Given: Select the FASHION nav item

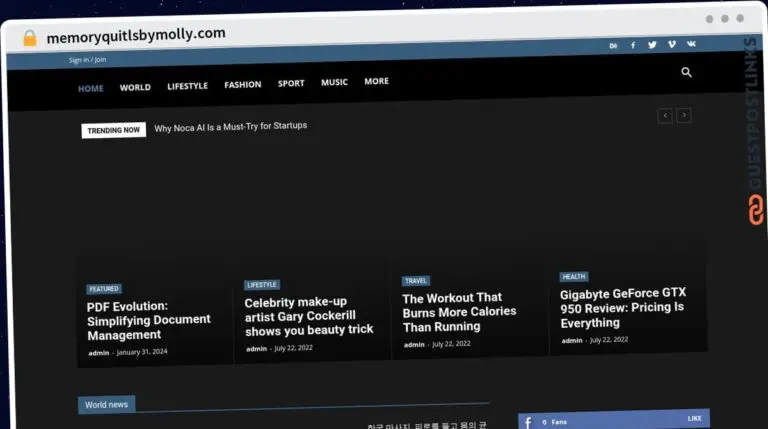Looking at the screenshot, I should click(242, 85).
